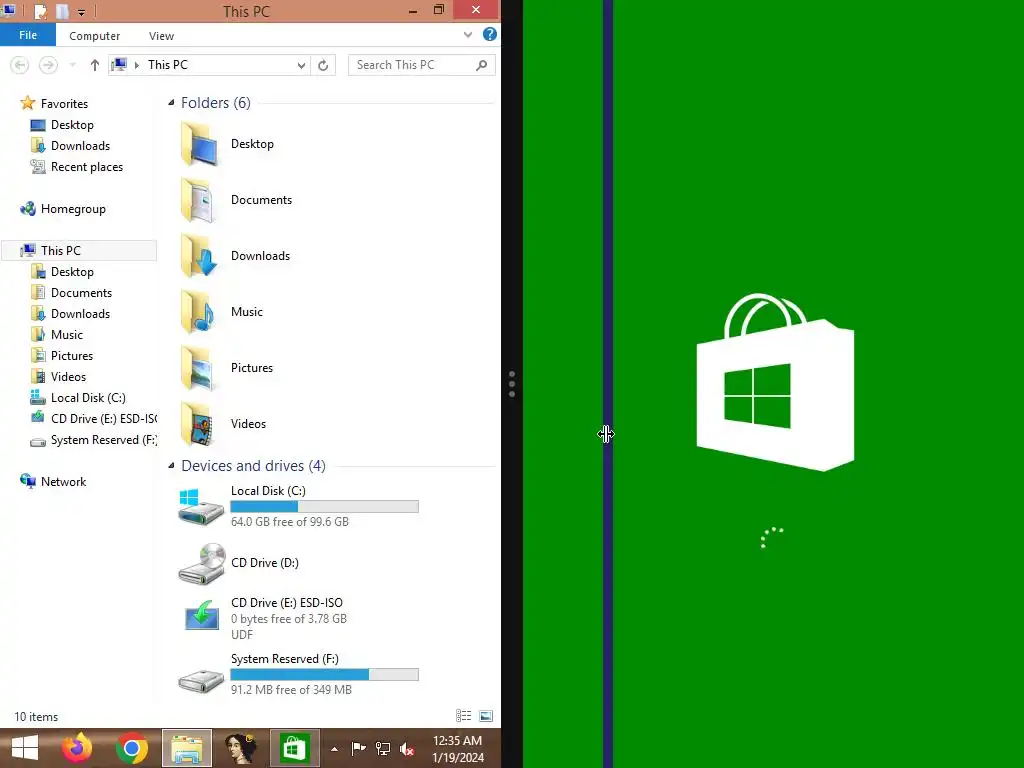1024x768 pixels.
Task: Click the network tray icon
Action: (383, 748)
